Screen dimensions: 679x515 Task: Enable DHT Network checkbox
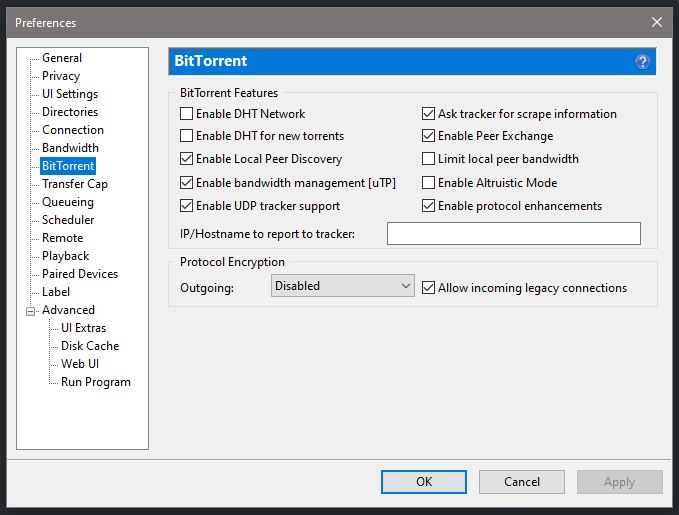pos(187,114)
